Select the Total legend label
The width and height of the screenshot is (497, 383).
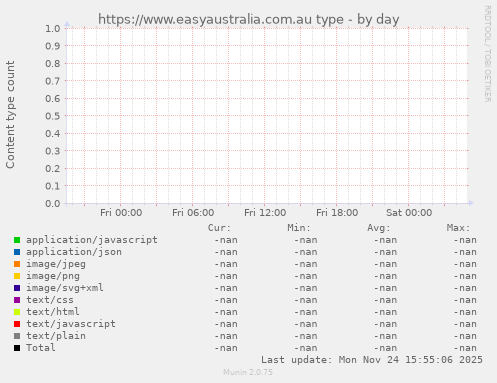coord(41,348)
